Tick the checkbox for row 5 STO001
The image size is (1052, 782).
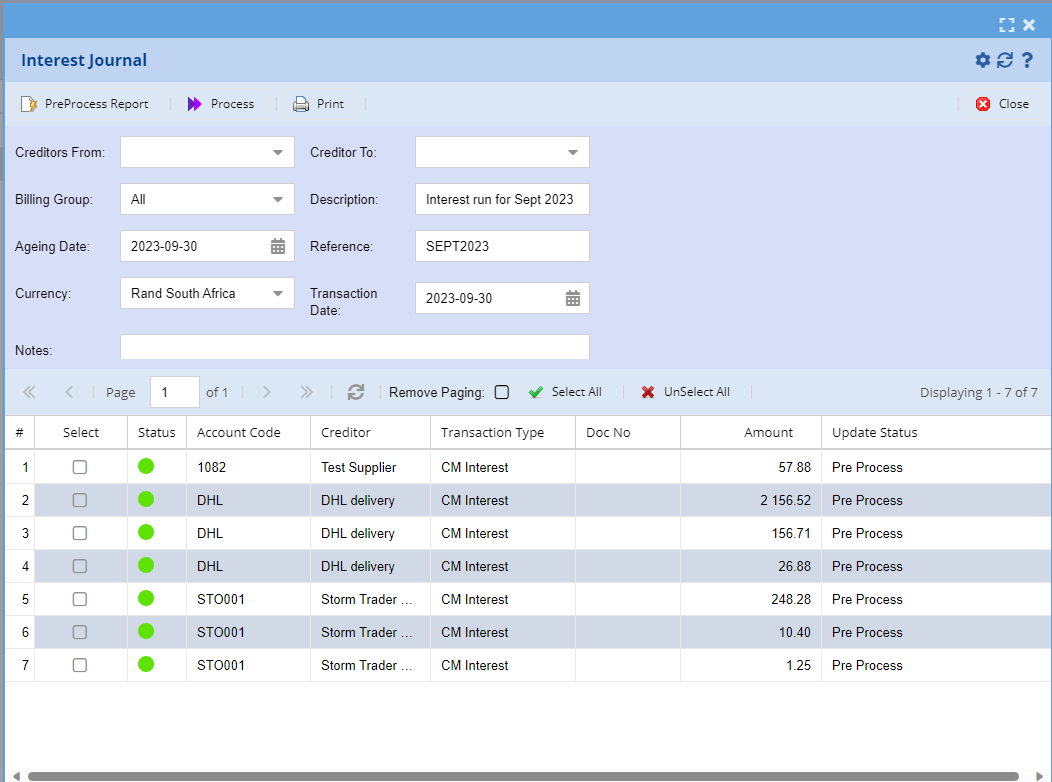[x=80, y=599]
